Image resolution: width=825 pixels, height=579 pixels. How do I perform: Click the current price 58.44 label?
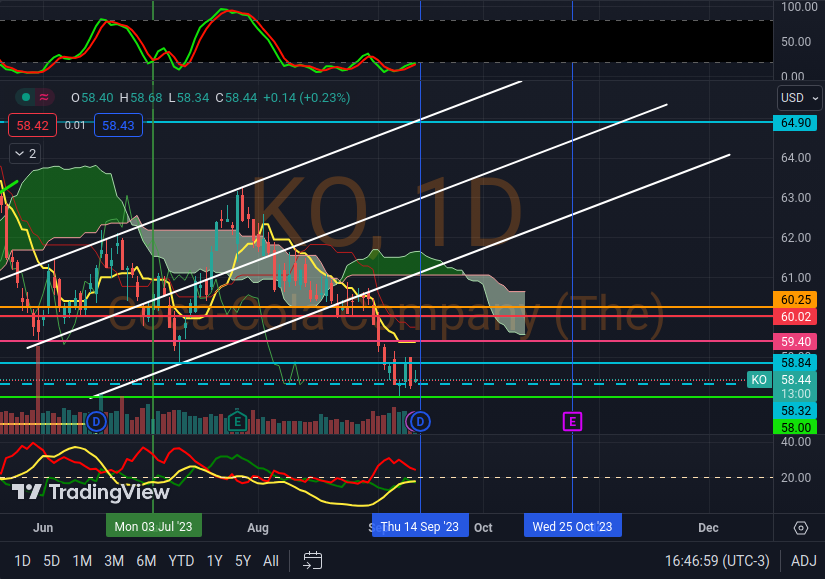[x=795, y=380]
